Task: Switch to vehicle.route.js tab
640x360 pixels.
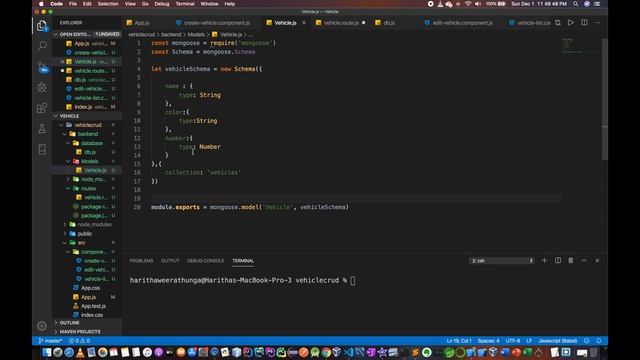Action: [x=340, y=23]
